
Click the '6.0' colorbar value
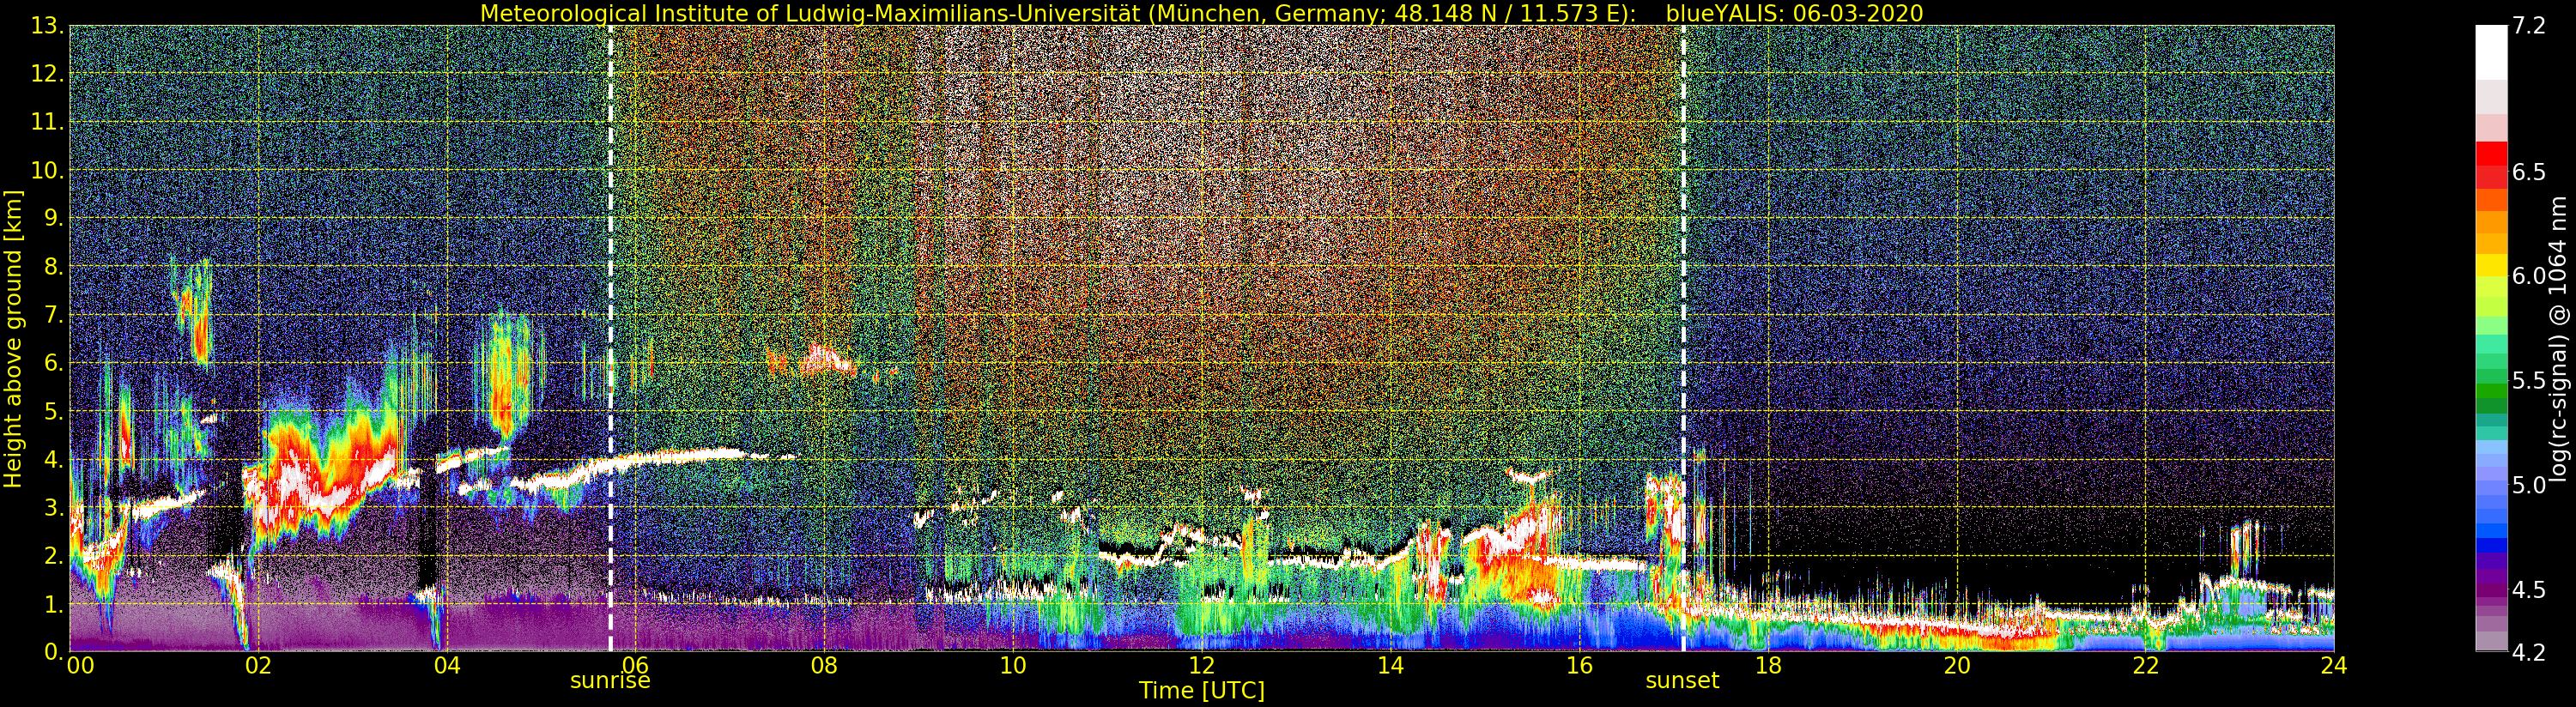pyautogui.click(x=2528, y=276)
